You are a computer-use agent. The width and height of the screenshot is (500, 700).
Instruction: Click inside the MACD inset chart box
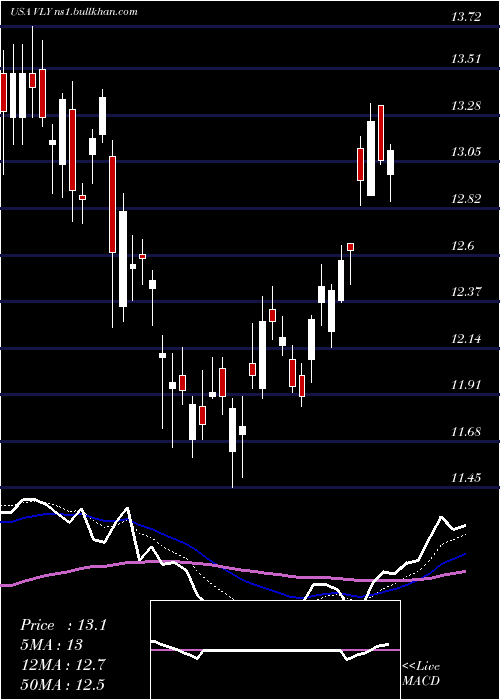tap(275, 650)
